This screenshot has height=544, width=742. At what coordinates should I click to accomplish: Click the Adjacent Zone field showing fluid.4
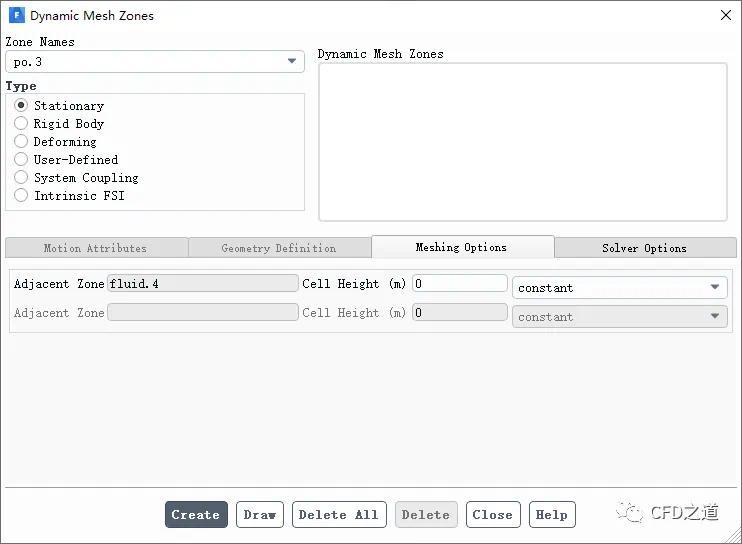[203, 283]
